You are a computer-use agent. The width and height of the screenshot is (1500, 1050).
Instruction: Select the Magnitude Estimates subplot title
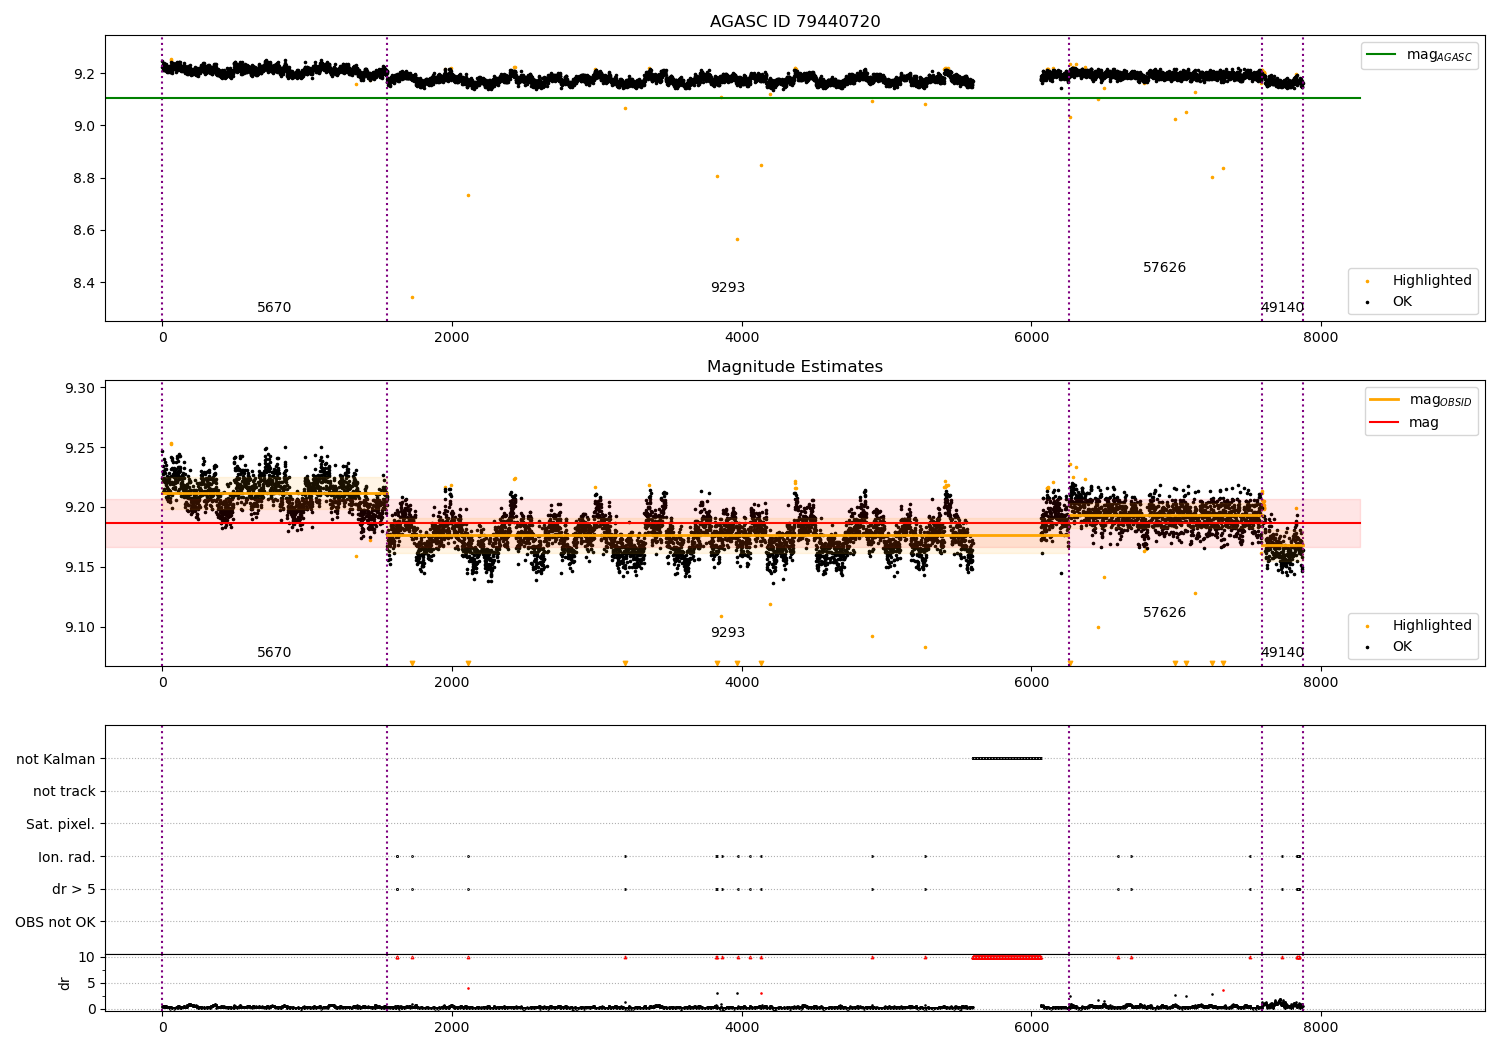pyautogui.click(x=795, y=367)
